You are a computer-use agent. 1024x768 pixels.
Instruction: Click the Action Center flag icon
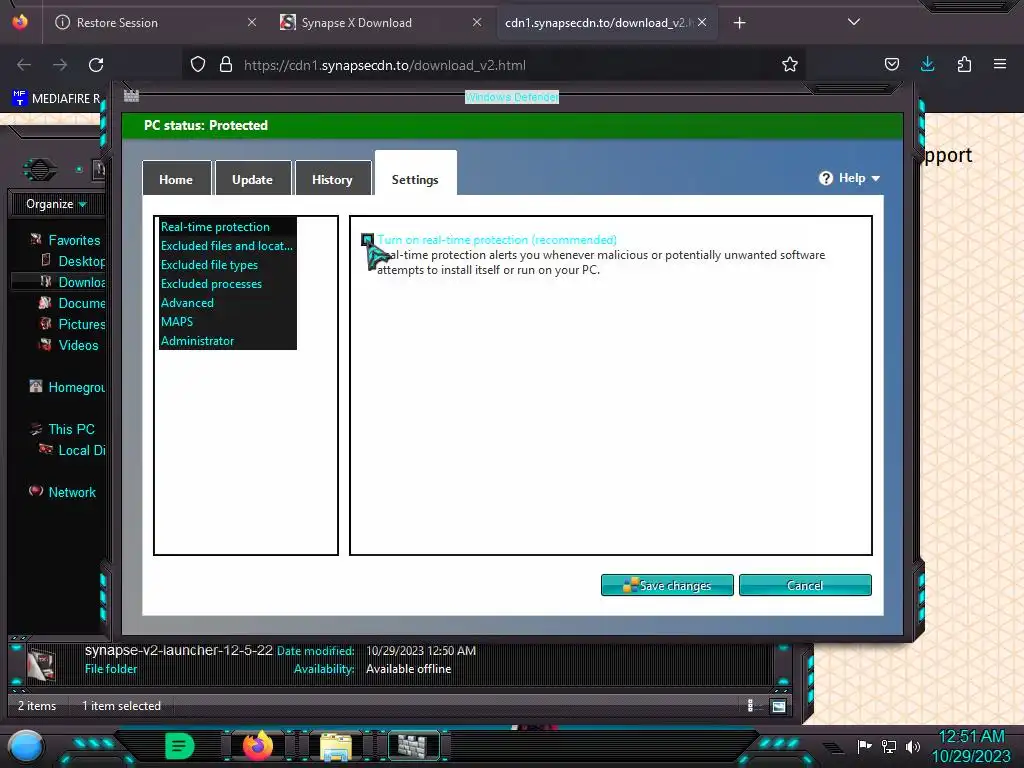coord(865,746)
